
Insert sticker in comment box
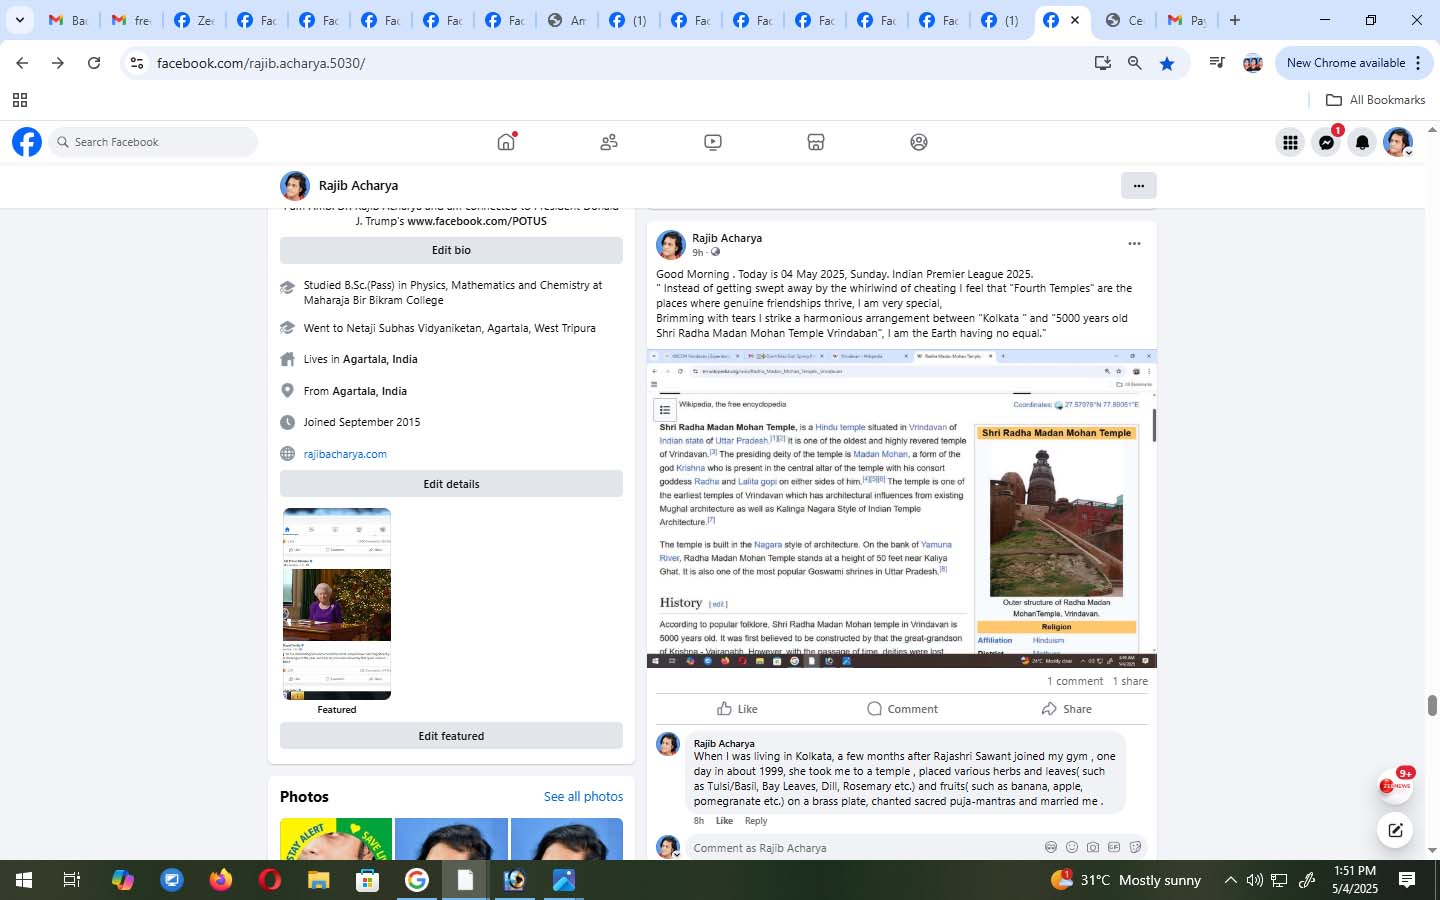coord(1135,847)
